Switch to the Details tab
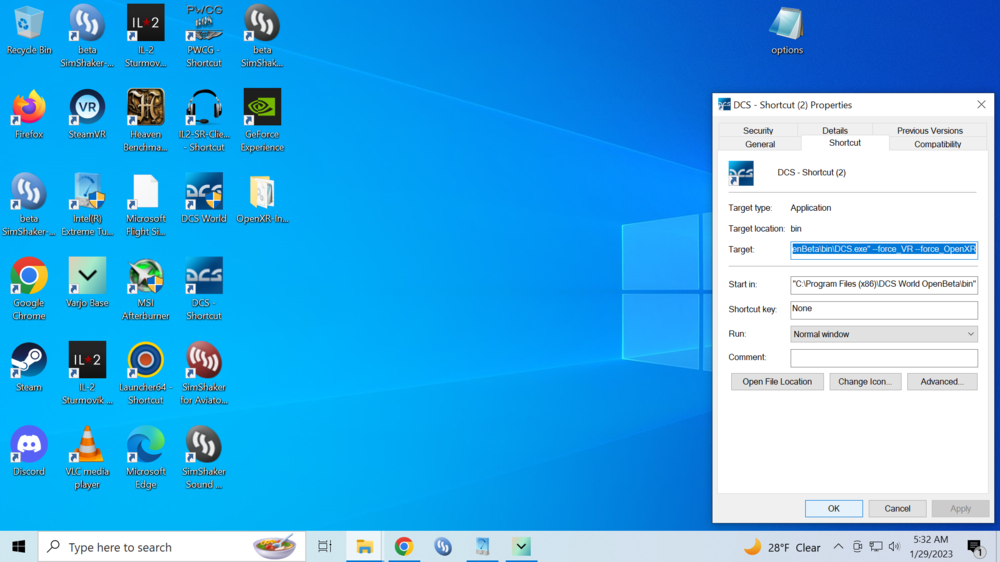The height and width of the screenshot is (562, 1000). [835, 130]
